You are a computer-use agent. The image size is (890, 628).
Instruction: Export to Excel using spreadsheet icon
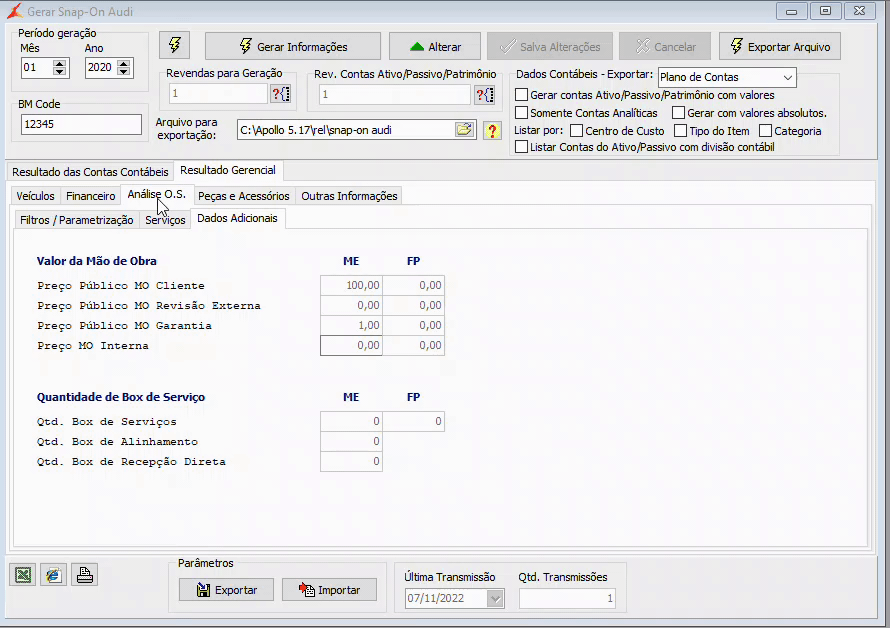point(23,575)
